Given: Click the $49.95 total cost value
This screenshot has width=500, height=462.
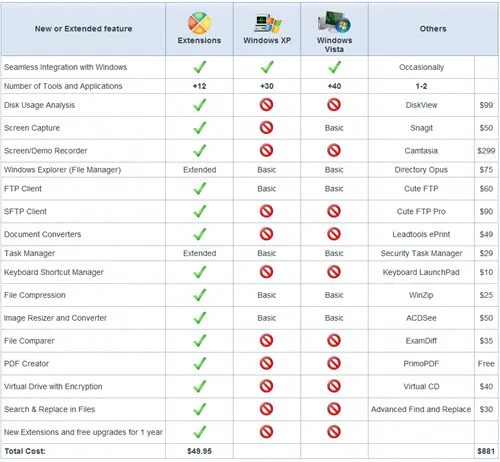Looking at the screenshot, I should [x=200, y=451].
